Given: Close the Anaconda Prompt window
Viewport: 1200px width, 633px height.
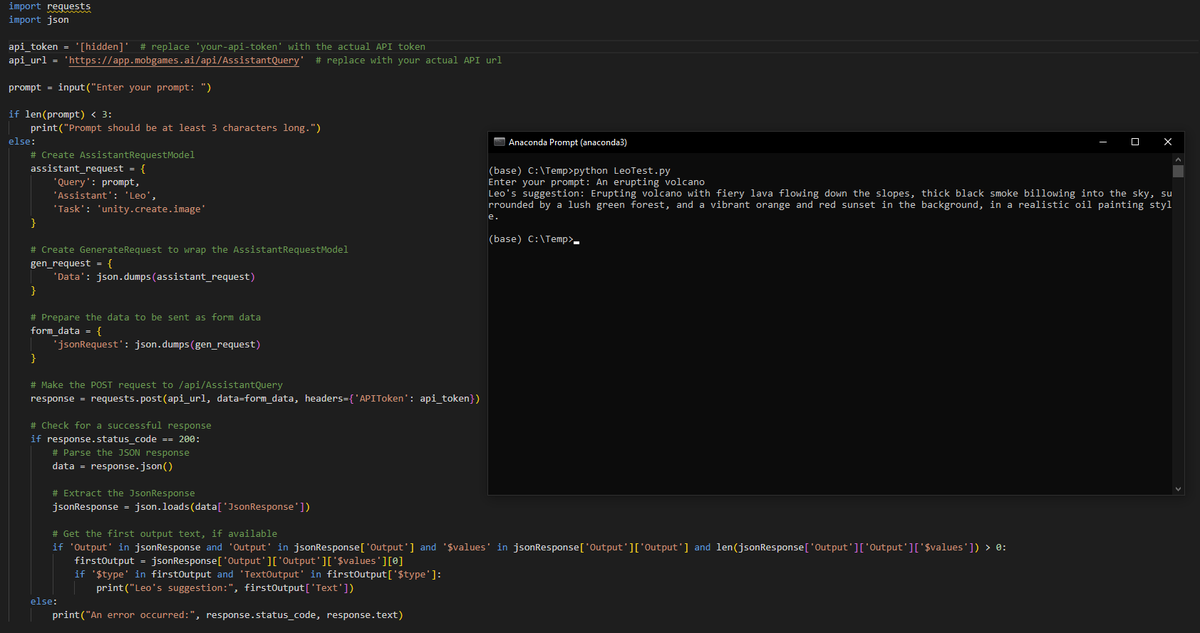Looking at the screenshot, I should pos(1168,143).
